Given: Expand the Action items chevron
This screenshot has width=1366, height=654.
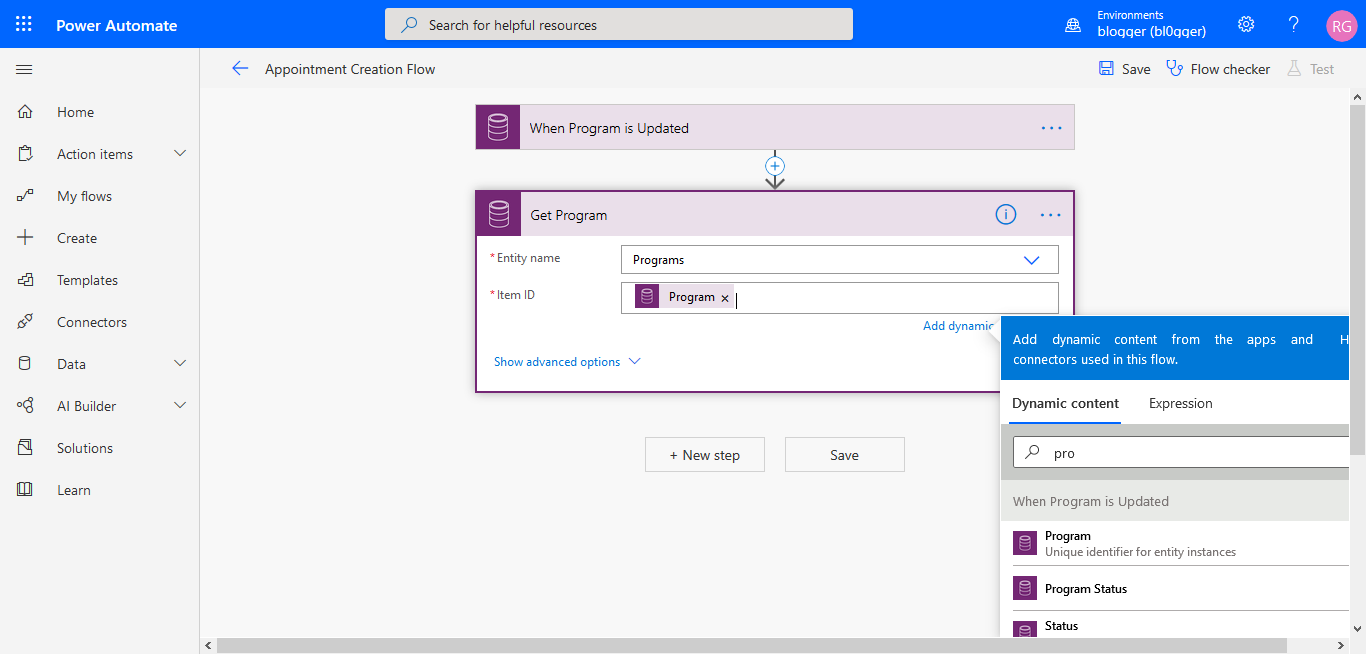Looking at the screenshot, I should (181, 153).
